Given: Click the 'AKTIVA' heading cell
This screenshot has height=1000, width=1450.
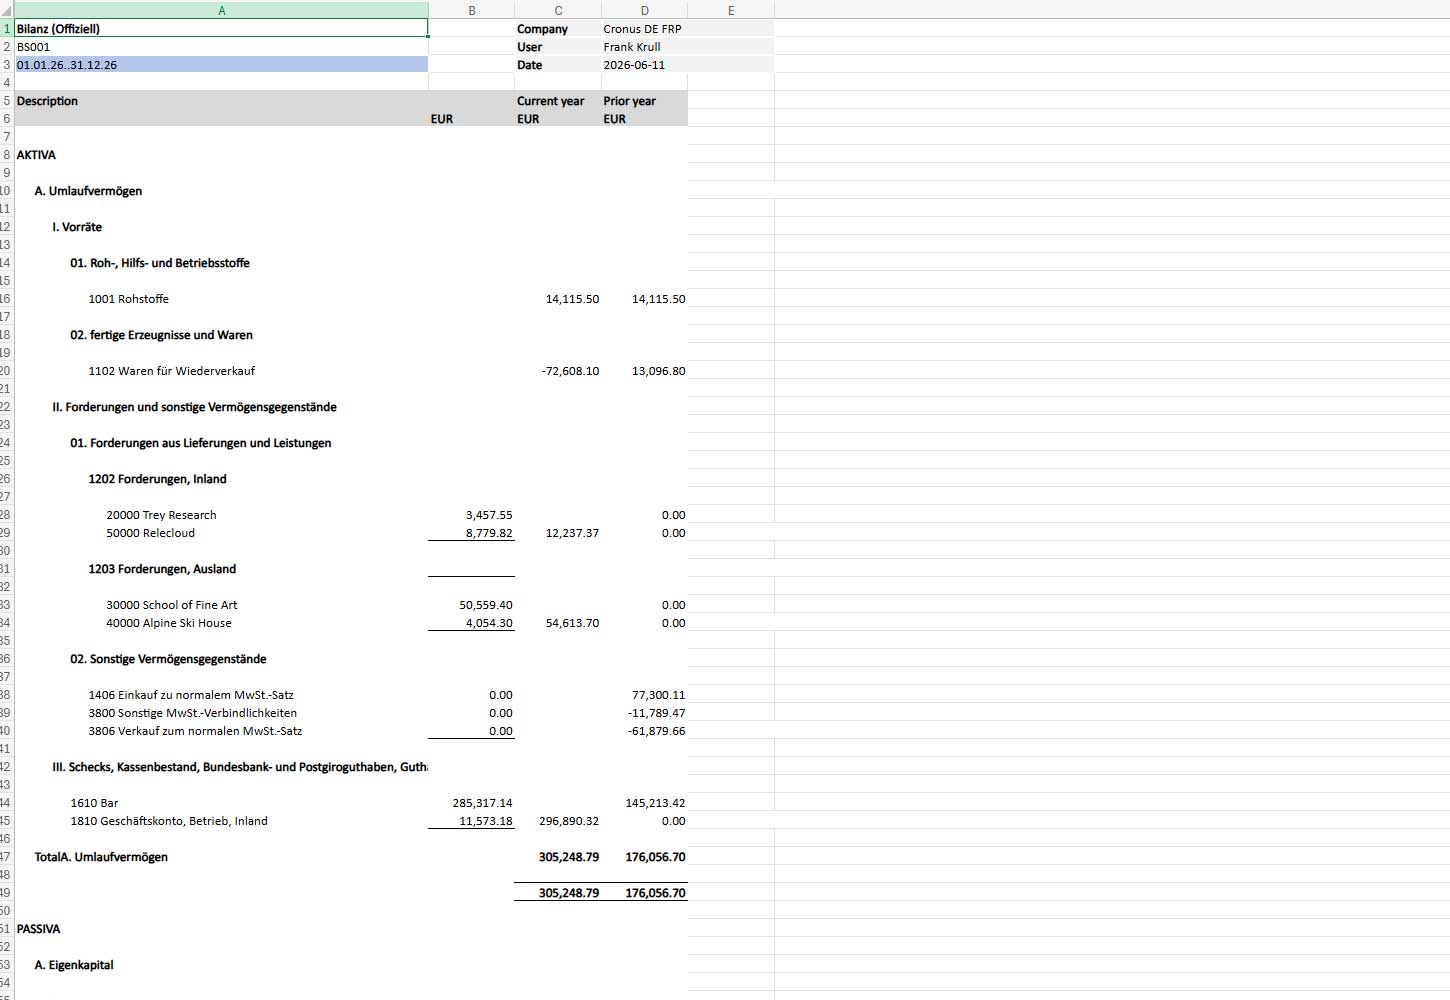Looking at the screenshot, I should coord(221,155).
